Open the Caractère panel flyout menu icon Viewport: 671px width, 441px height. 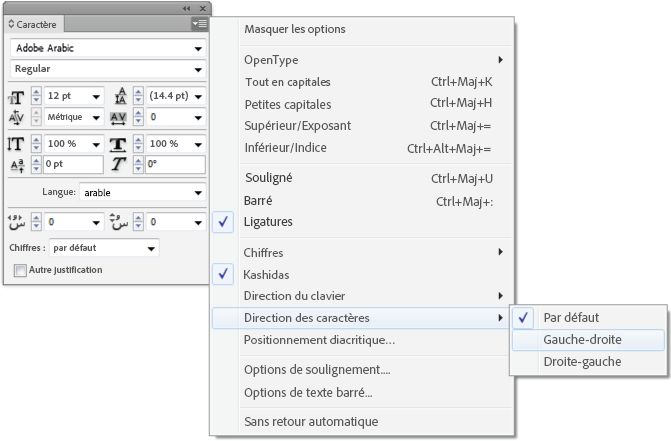tap(199, 24)
